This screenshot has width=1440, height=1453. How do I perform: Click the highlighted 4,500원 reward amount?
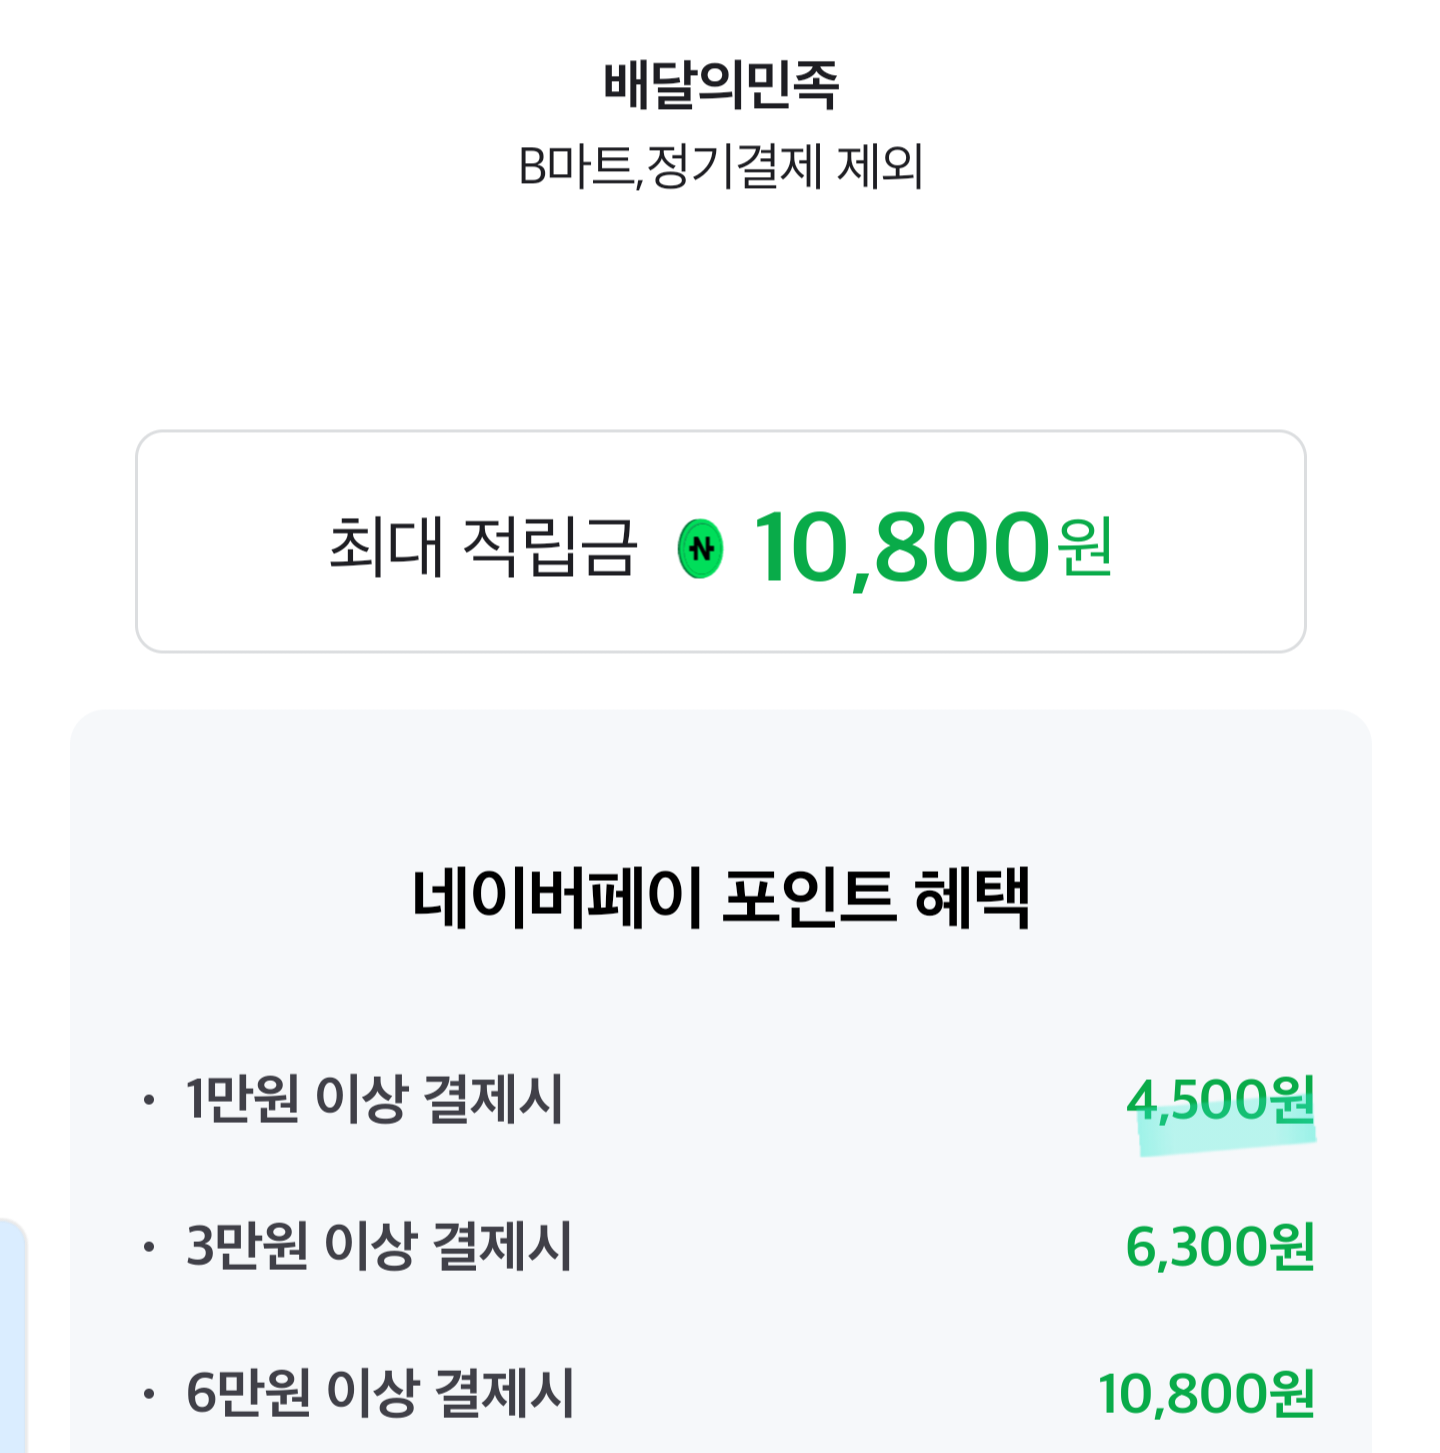click(x=1220, y=1099)
